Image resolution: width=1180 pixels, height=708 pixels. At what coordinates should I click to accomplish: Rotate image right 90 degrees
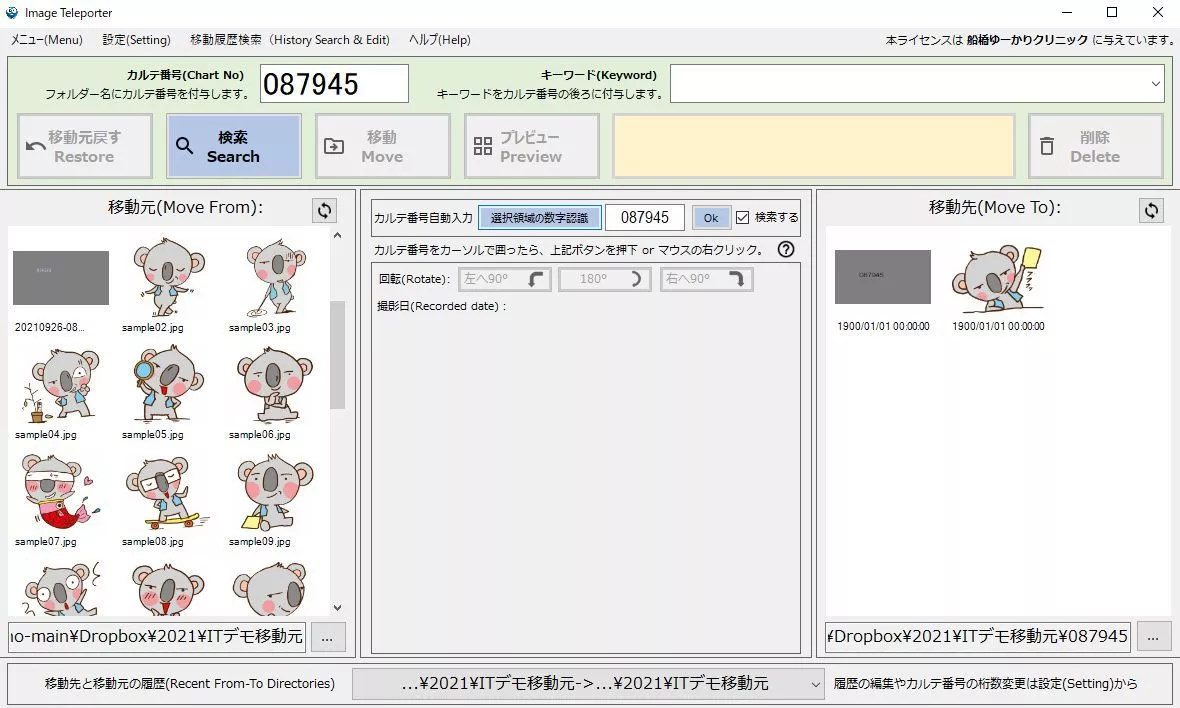706,279
